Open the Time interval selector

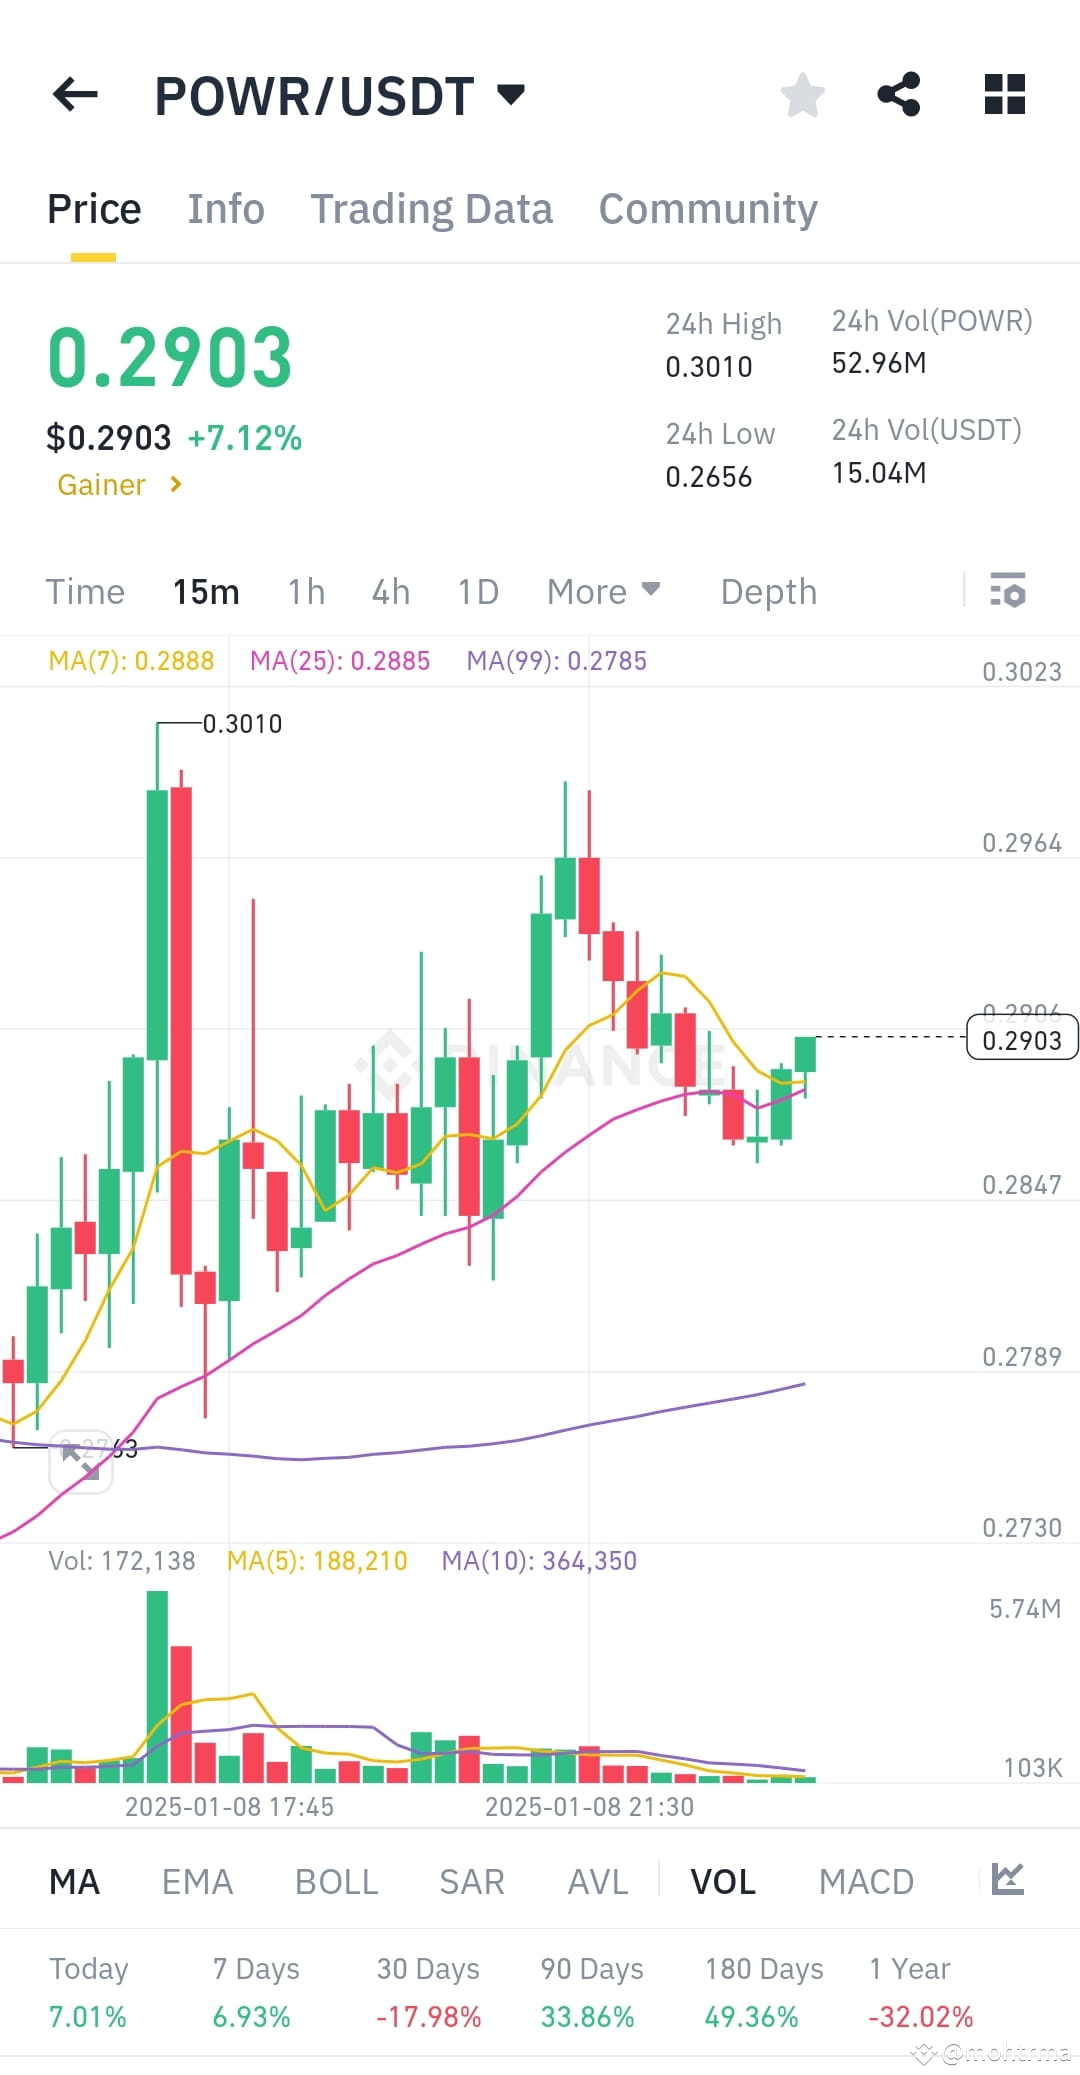click(85, 591)
